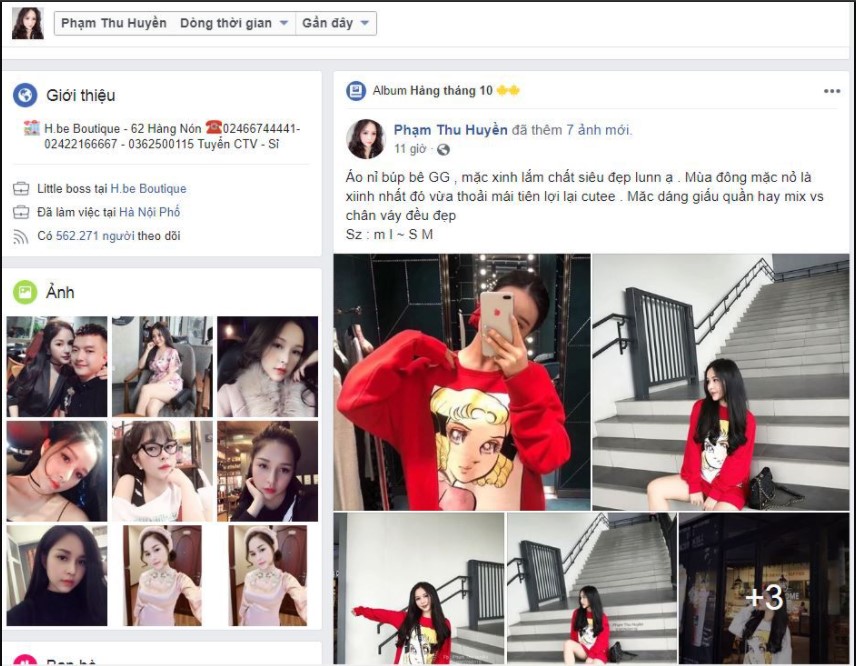856x666 pixels.
Task: Open the Gần đây filter dropdown
Action: 362,22
